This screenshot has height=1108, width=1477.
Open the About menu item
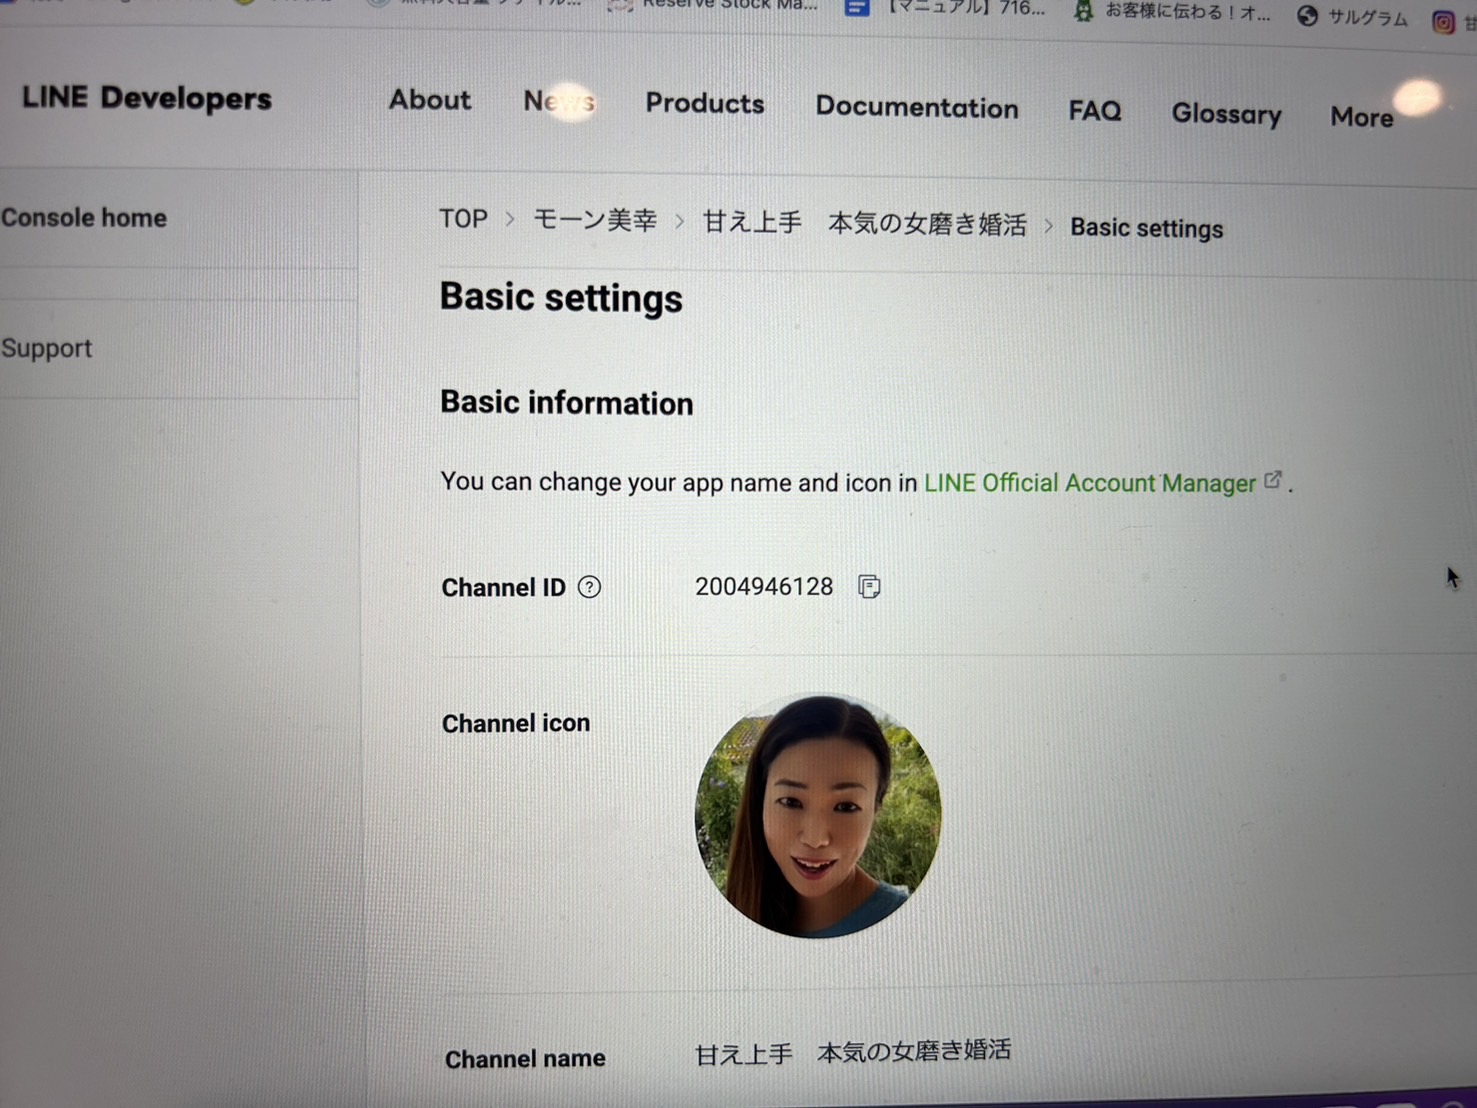coord(430,100)
